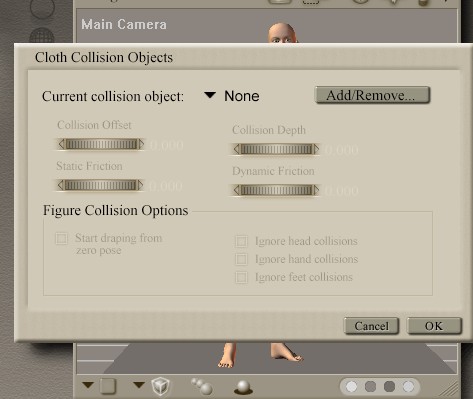Click the Collision Offset value 0.000

pyautogui.click(x=166, y=145)
